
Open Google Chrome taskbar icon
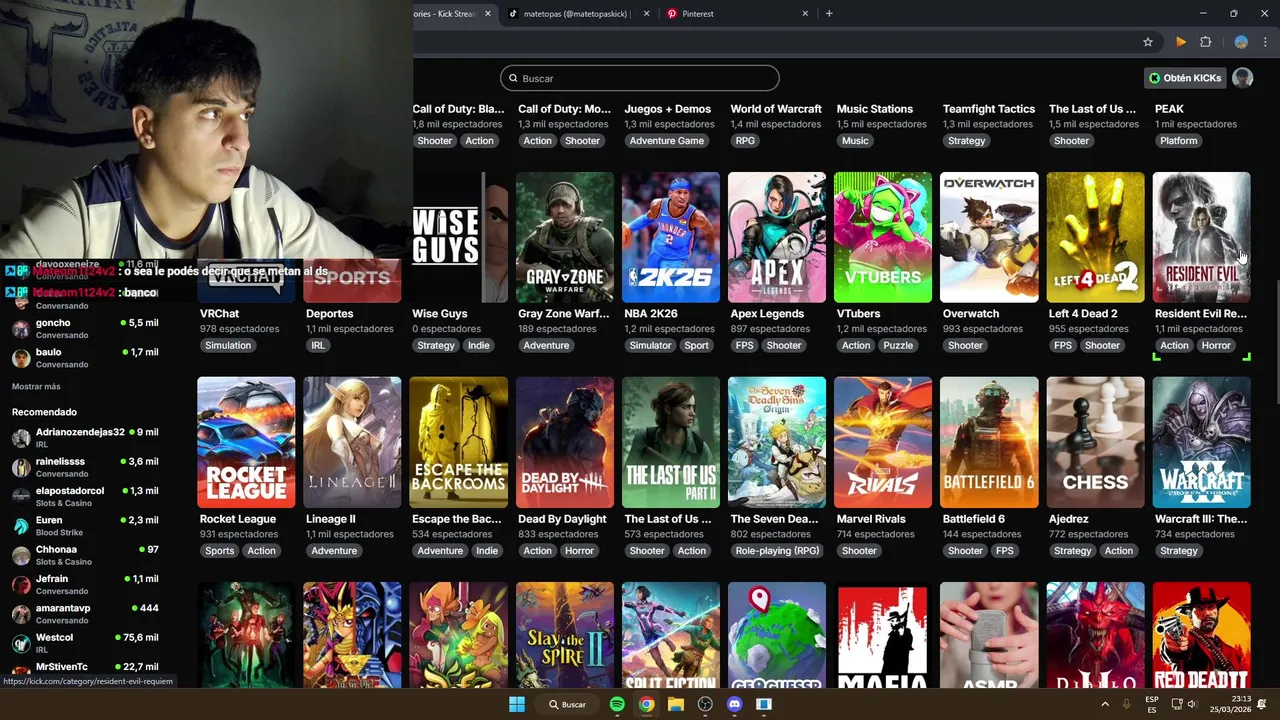click(x=647, y=704)
